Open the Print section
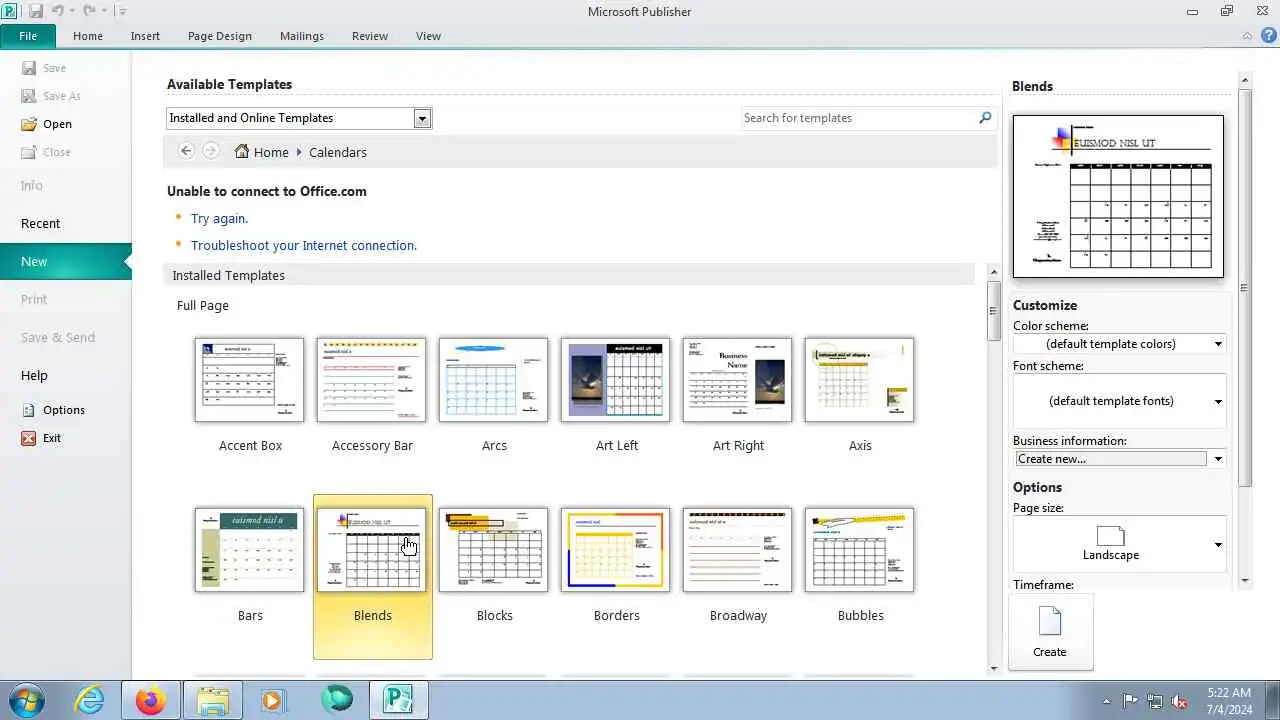The height and width of the screenshot is (720, 1280). (x=65, y=299)
